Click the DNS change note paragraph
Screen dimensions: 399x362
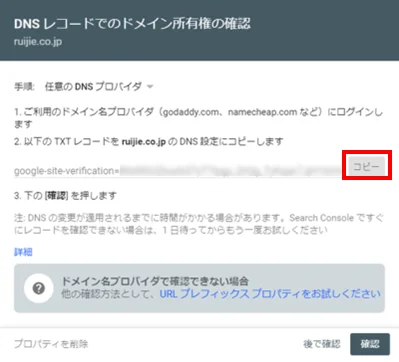[199, 224]
